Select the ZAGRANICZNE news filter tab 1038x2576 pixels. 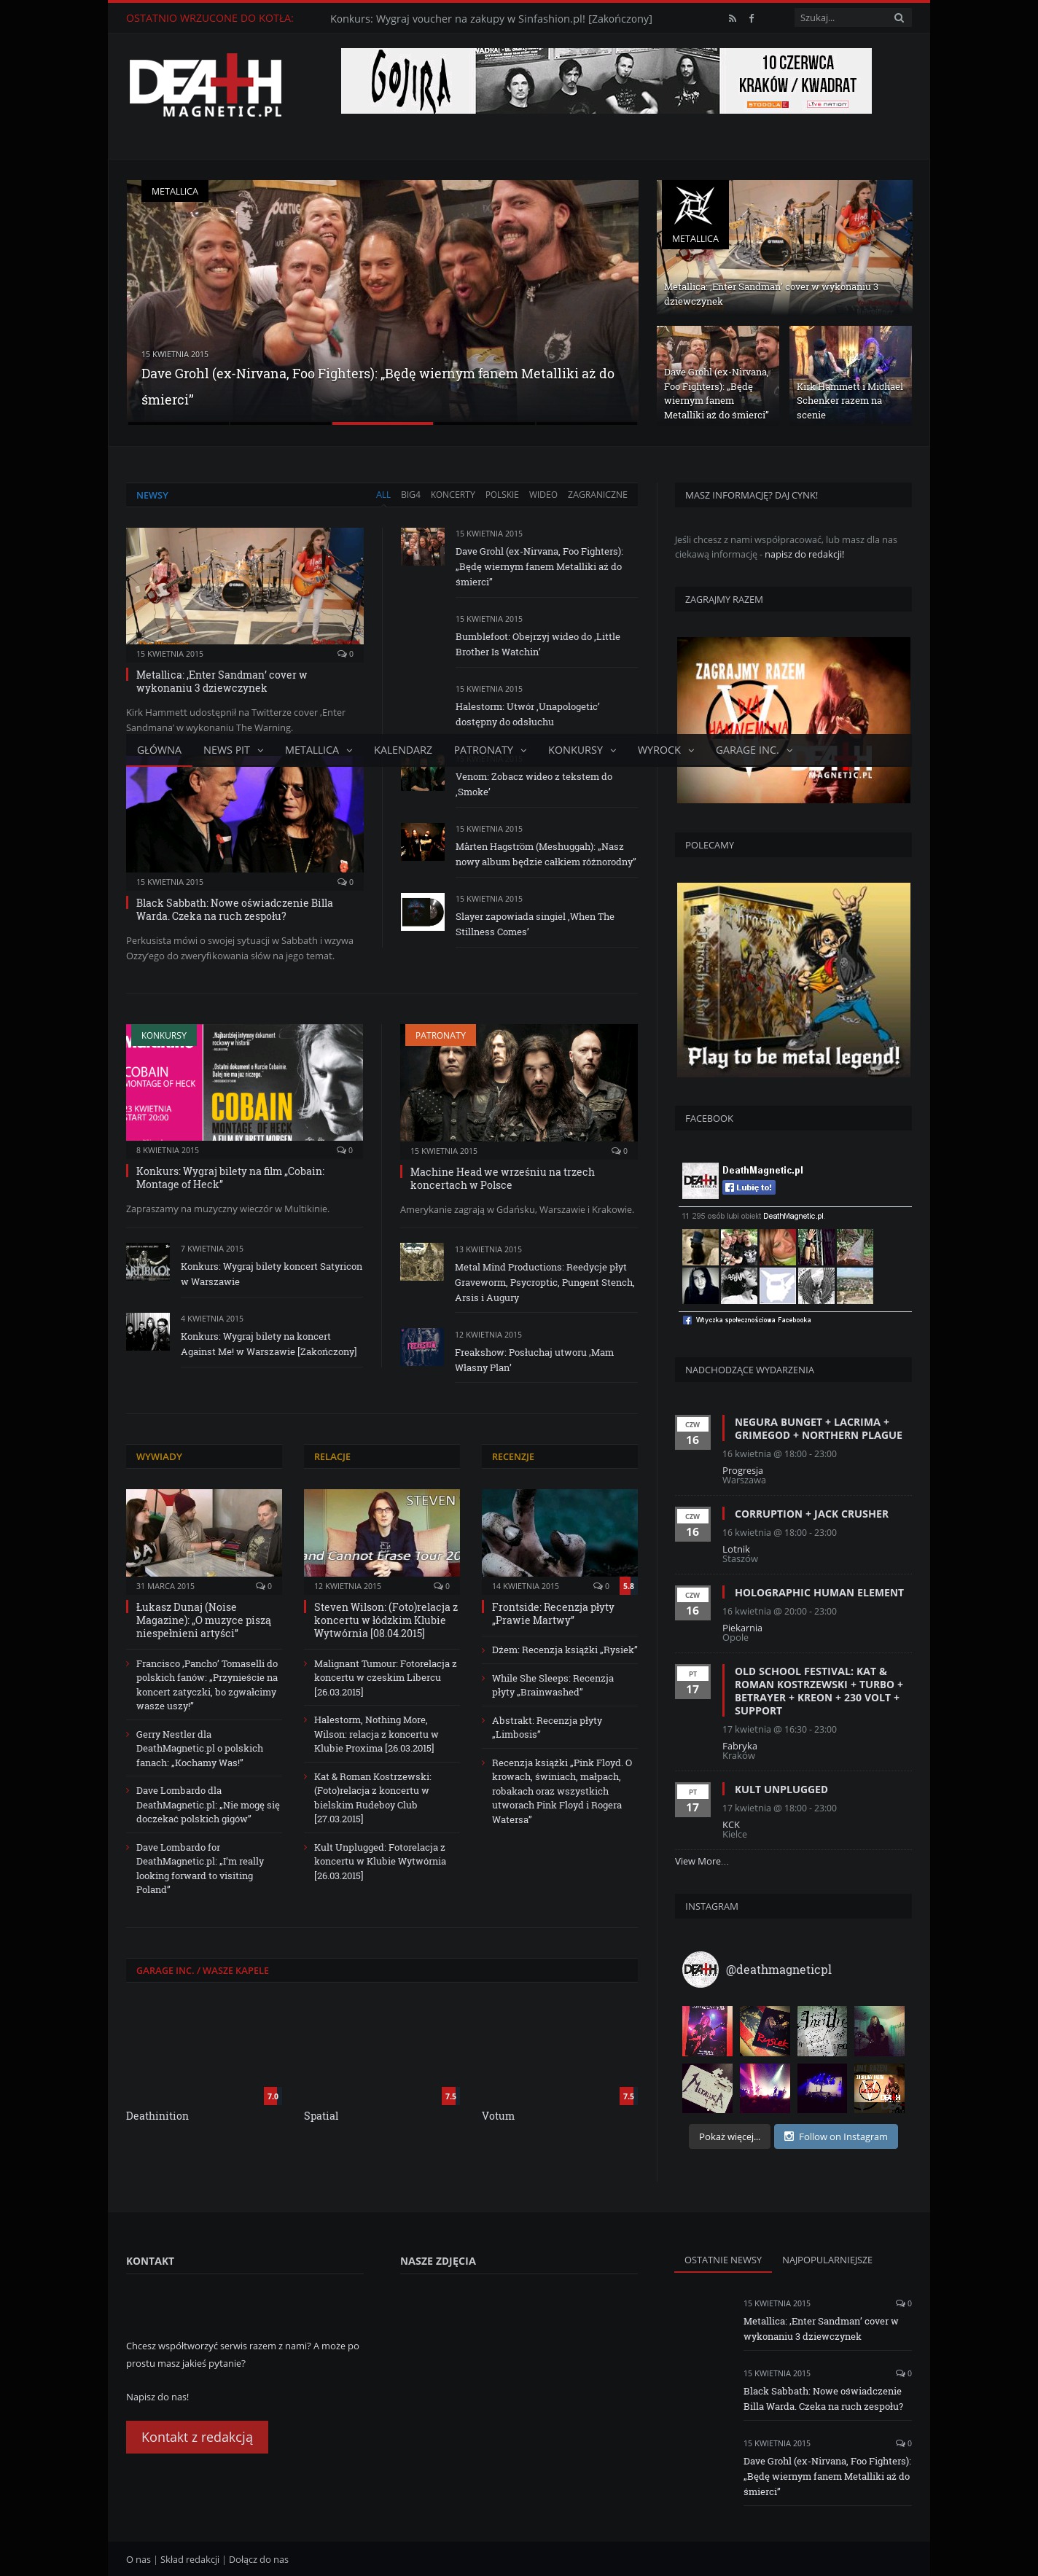[x=597, y=495]
